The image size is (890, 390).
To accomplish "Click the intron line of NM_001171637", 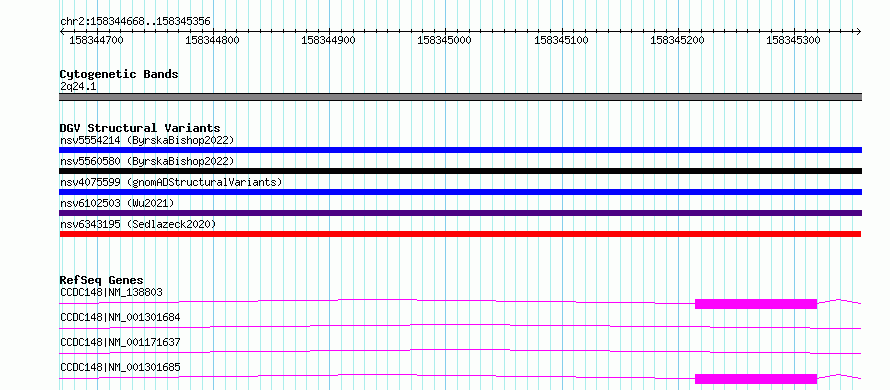I will point(460,351).
